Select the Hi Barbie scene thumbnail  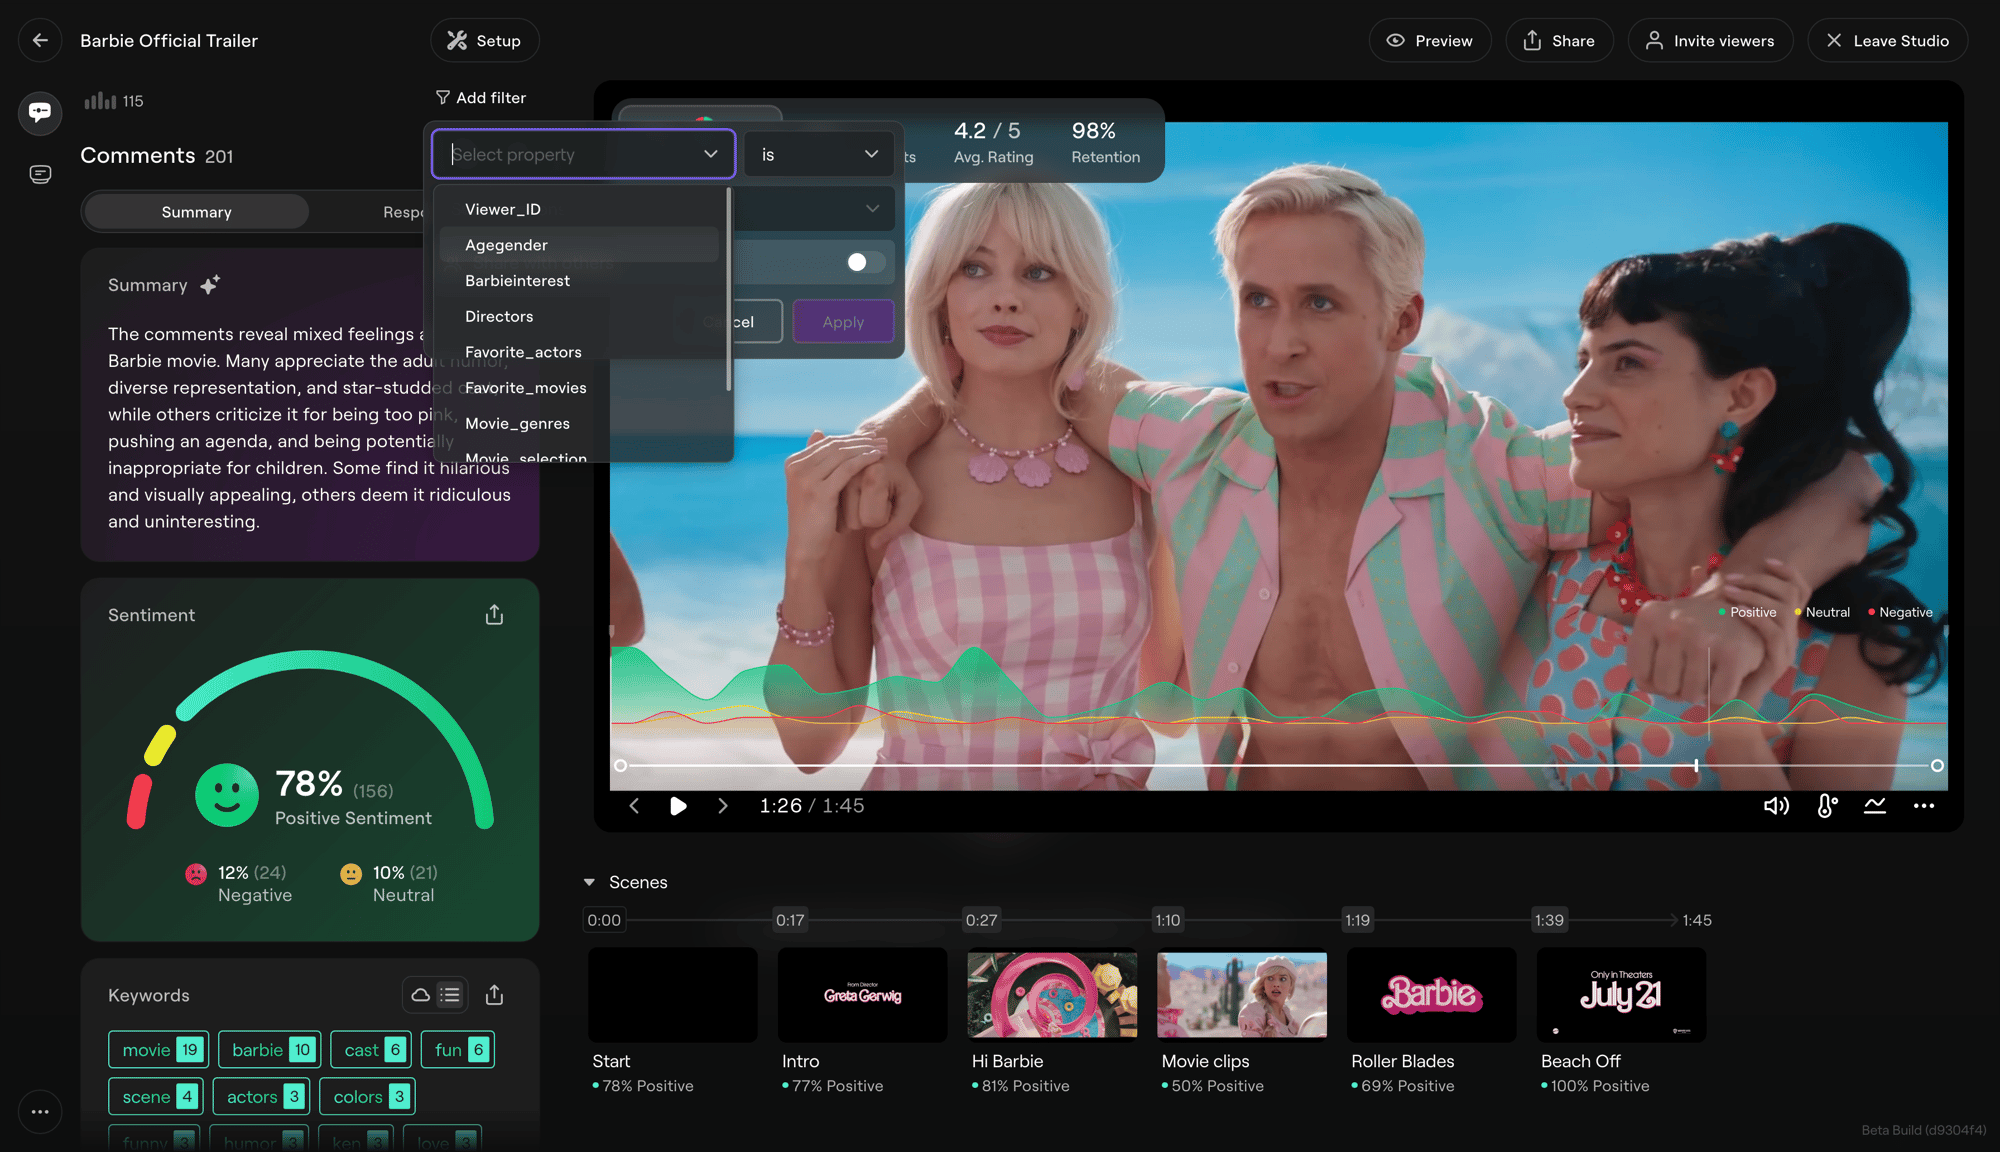pyautogui.click(x=1052, y=995)
